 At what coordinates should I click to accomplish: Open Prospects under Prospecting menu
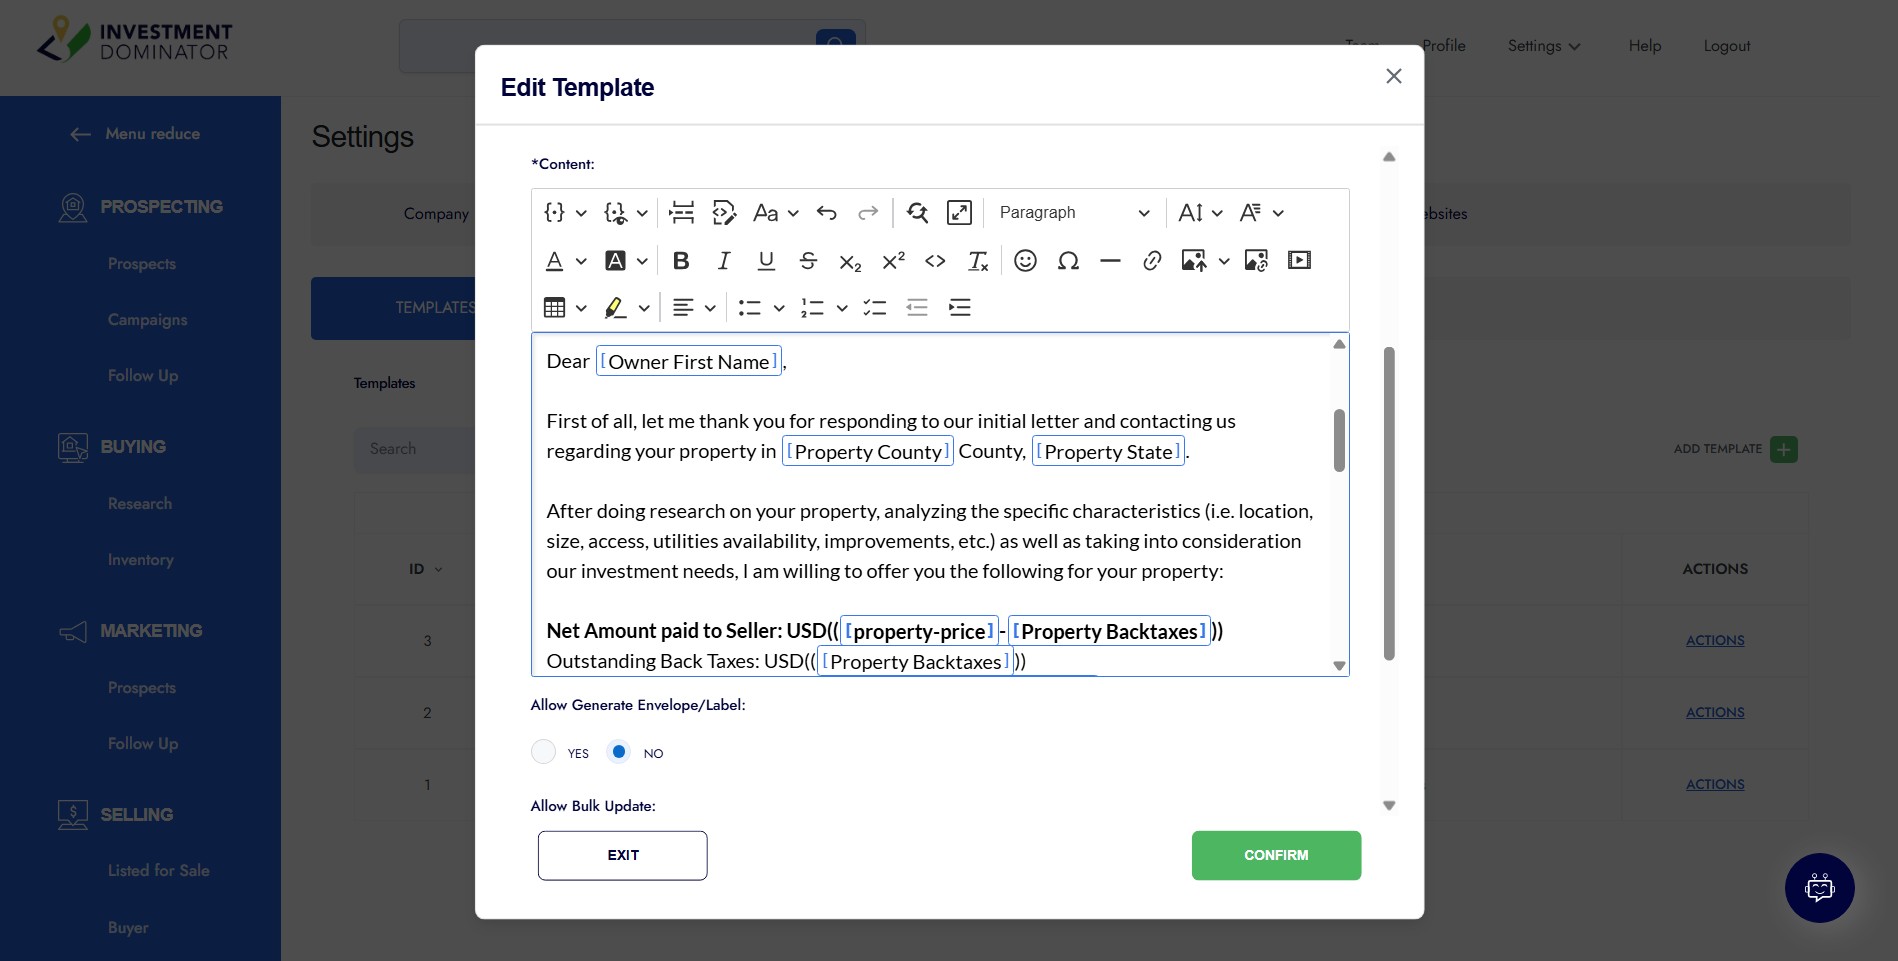(142, 264)
